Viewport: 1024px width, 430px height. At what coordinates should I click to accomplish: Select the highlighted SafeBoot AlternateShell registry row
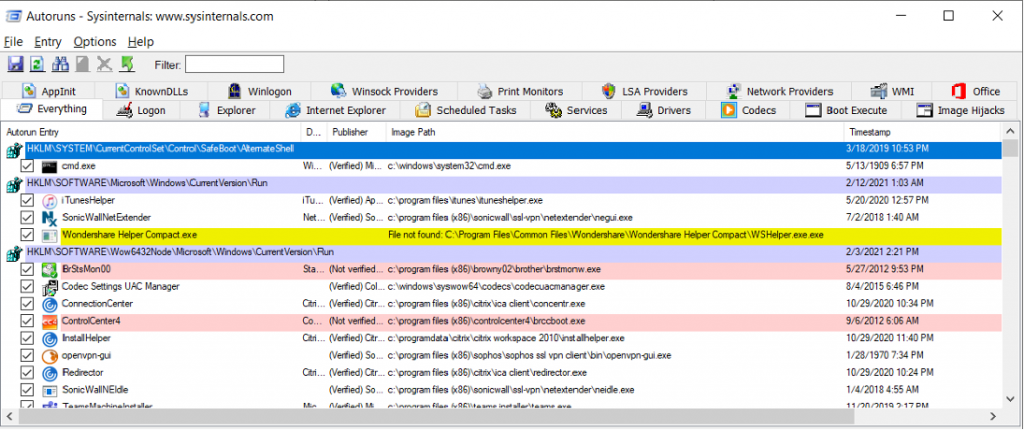point(513,150)
